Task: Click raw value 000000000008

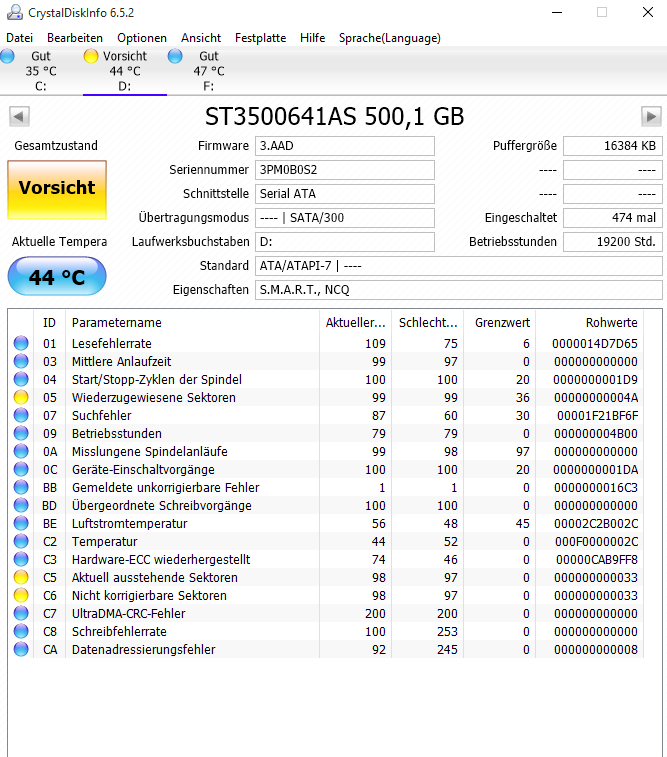Action: [x=596, y=649]
